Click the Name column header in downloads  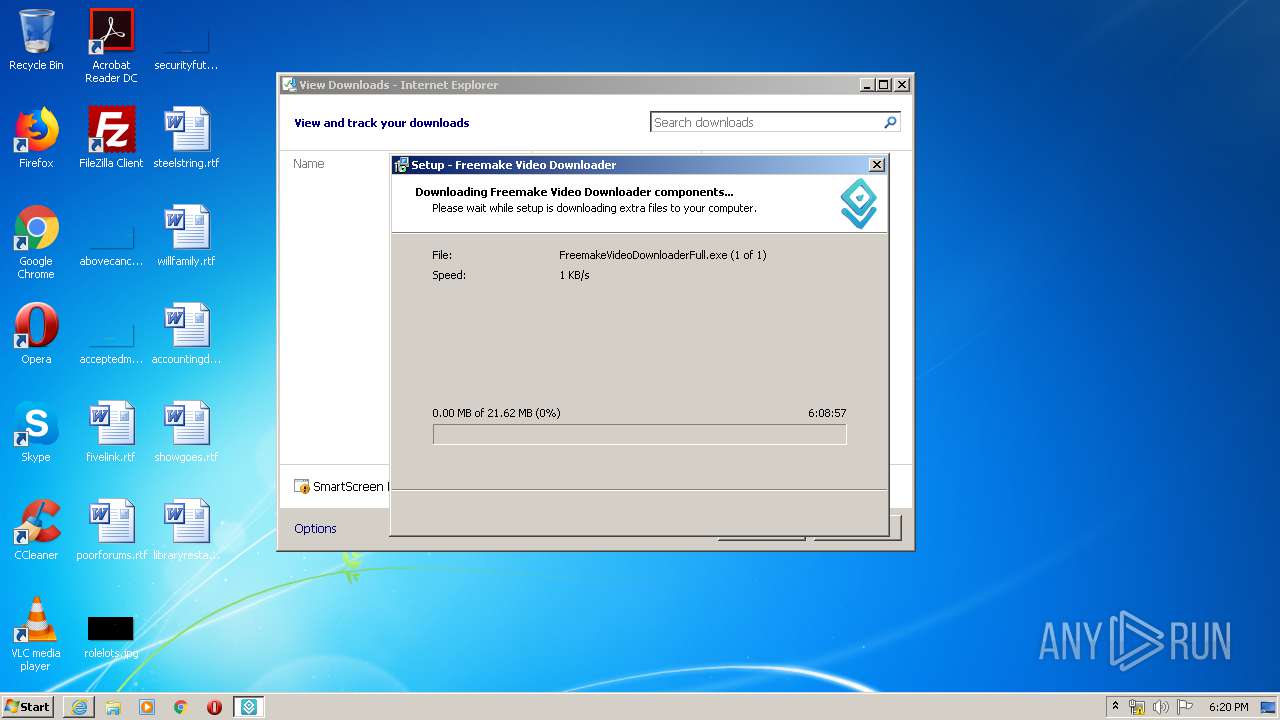point(309,163)
